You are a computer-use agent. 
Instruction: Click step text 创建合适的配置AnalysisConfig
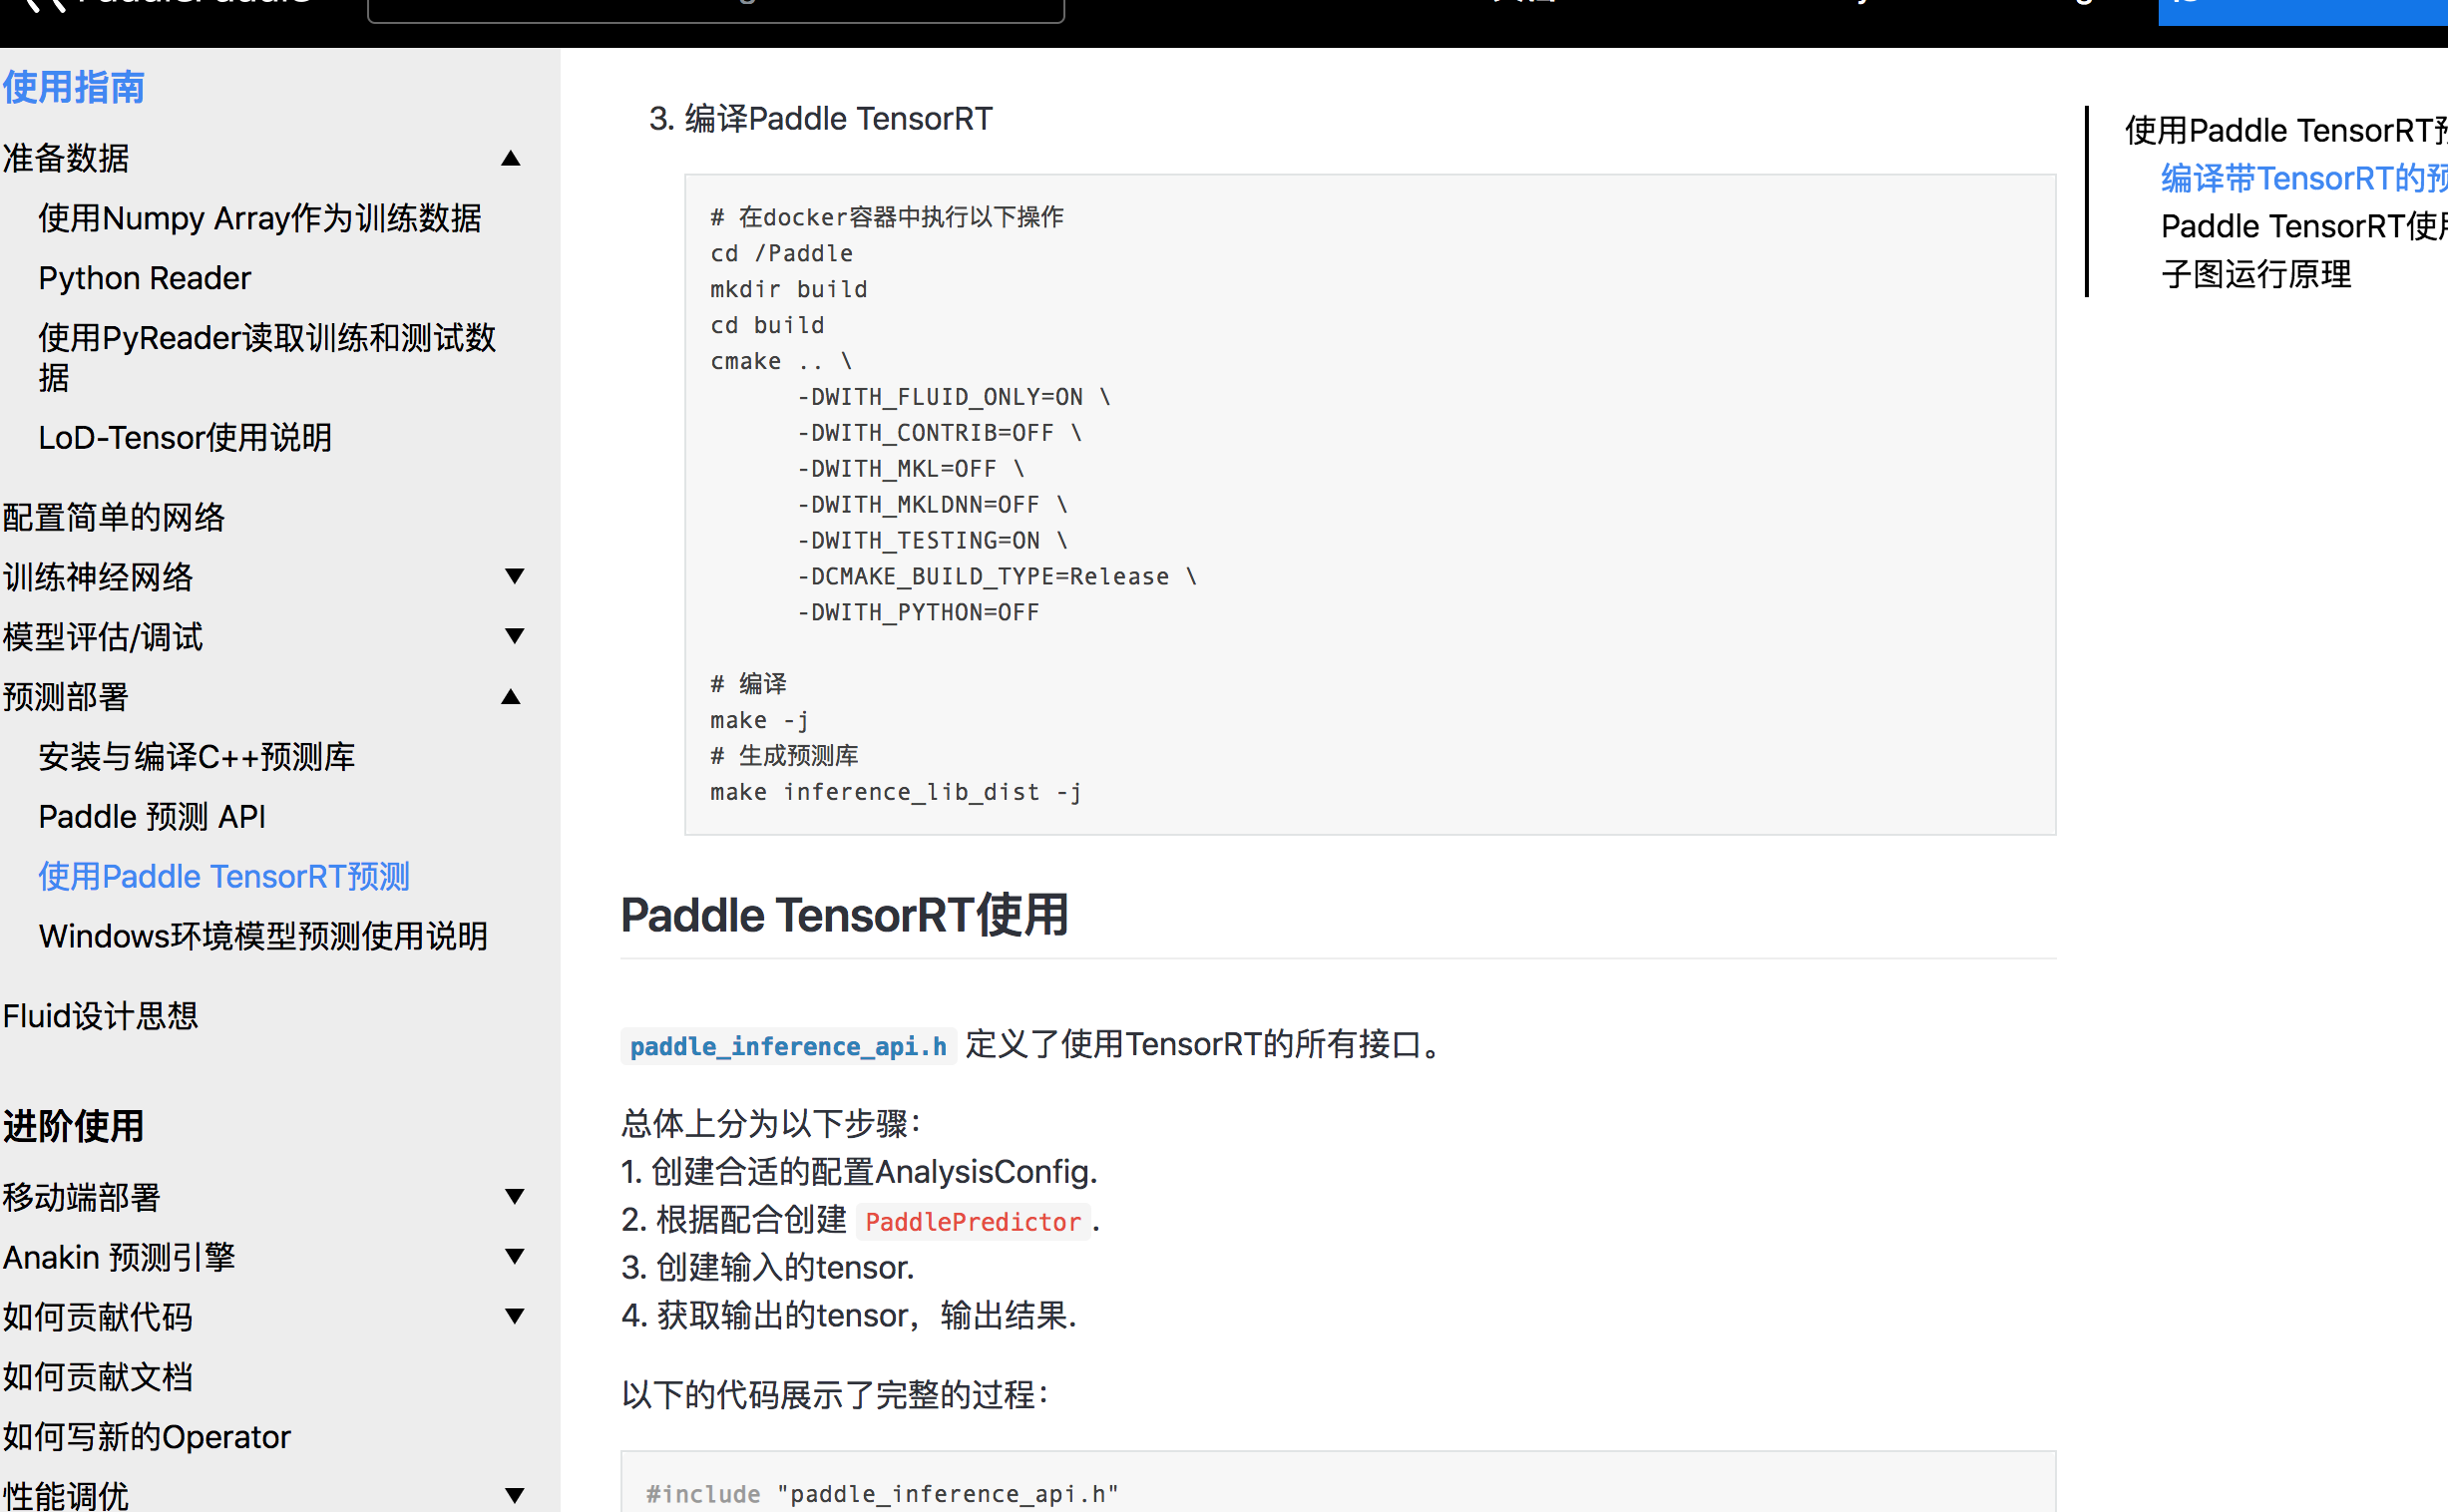[874, 1172]
